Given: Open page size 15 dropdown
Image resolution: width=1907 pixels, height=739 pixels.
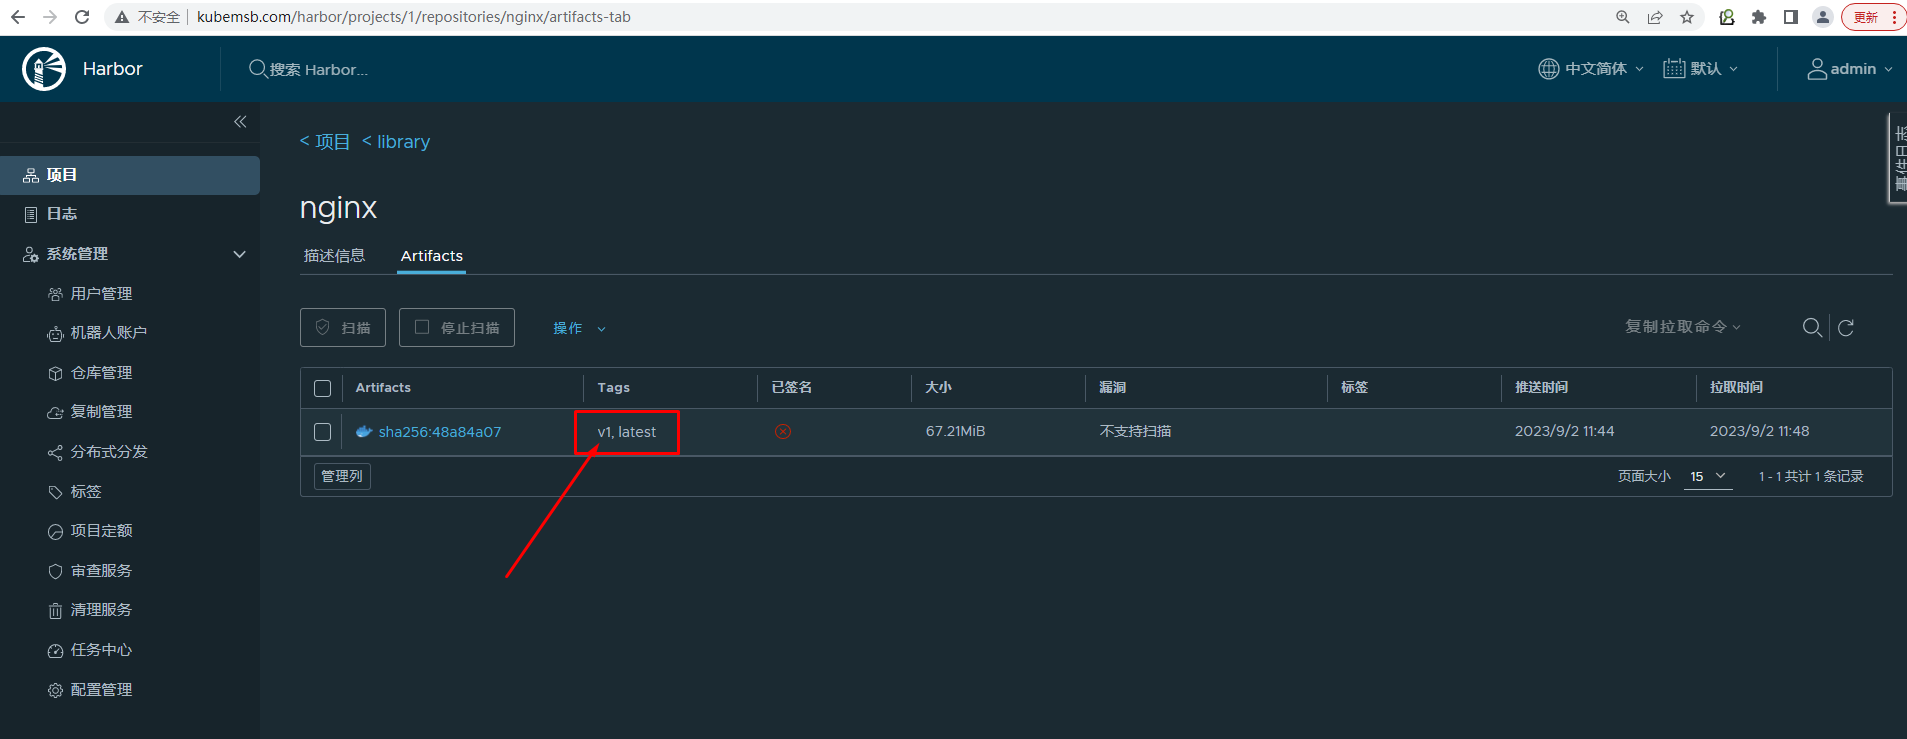Looking at the screenshot, I should [1708, 476].
